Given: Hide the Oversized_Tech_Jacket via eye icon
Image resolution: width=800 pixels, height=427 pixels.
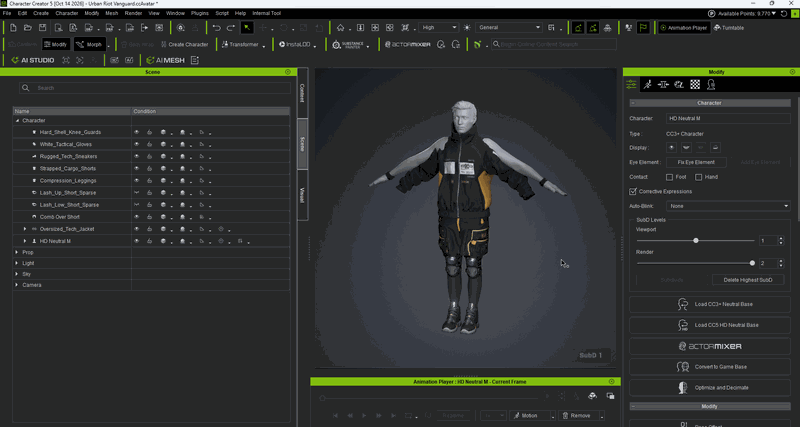Looking at the screenshot, I should coord(136,229).
